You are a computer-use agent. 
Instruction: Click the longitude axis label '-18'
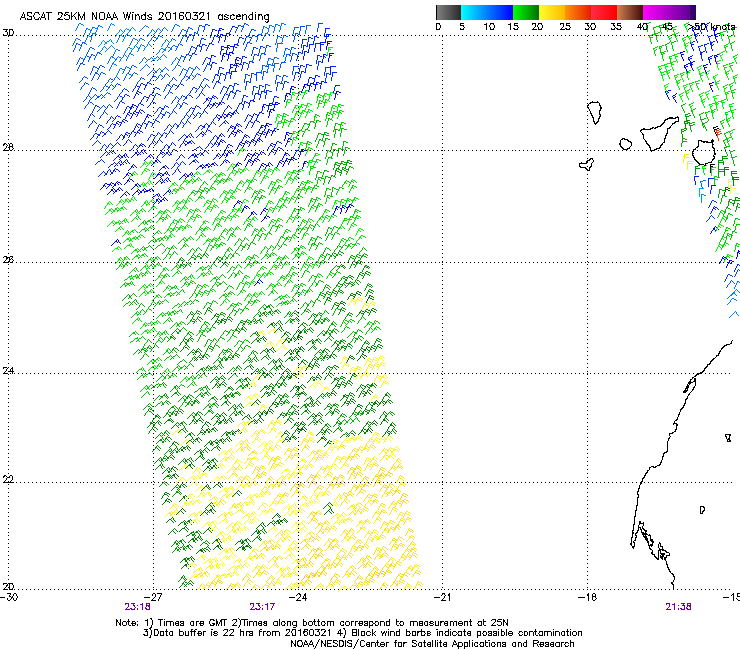point(587,597)
